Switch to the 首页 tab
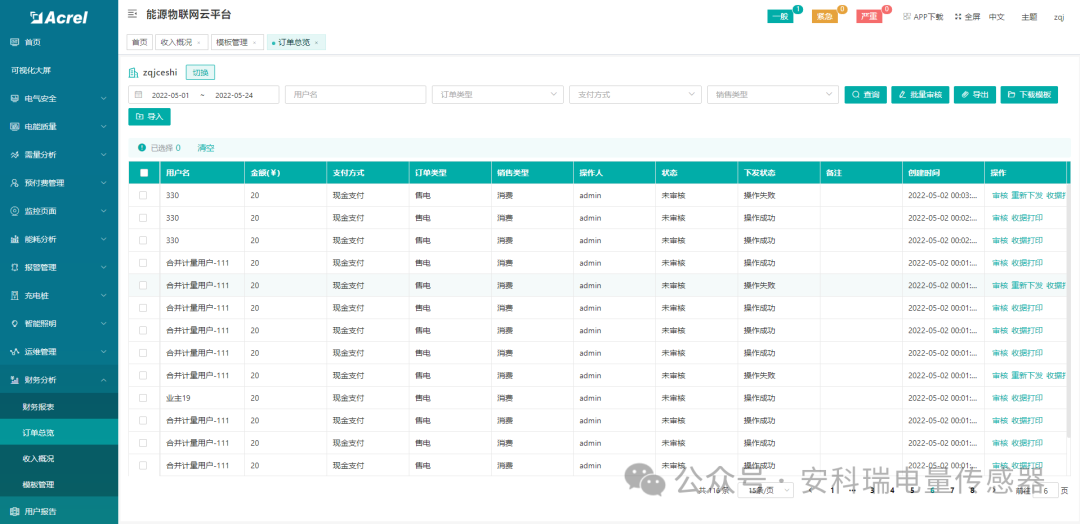 click(140, 43)
